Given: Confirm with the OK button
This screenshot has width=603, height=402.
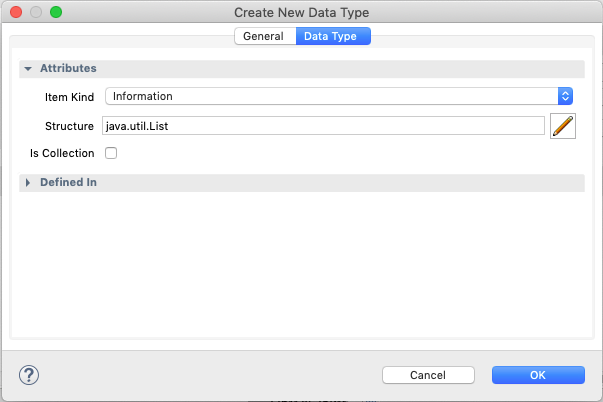Looking at the screenshot, I should coord(537,374).
